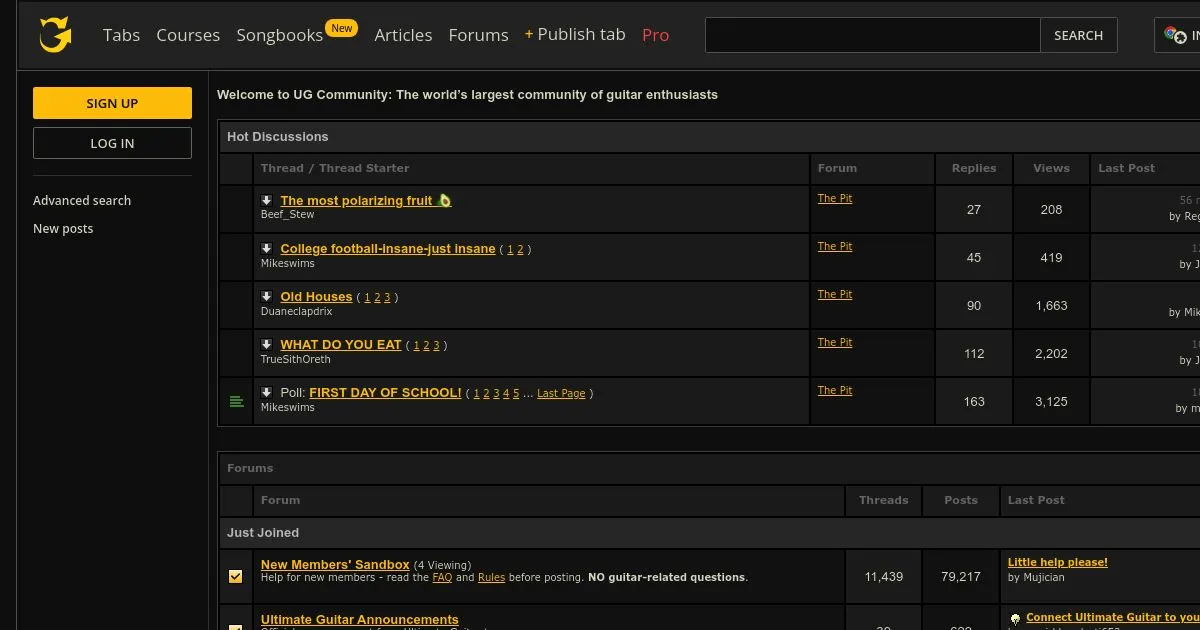This screenshot has height=630, width=1200.
Task: Open the Tabs menu in top navigation
Action: pos(121,35)
